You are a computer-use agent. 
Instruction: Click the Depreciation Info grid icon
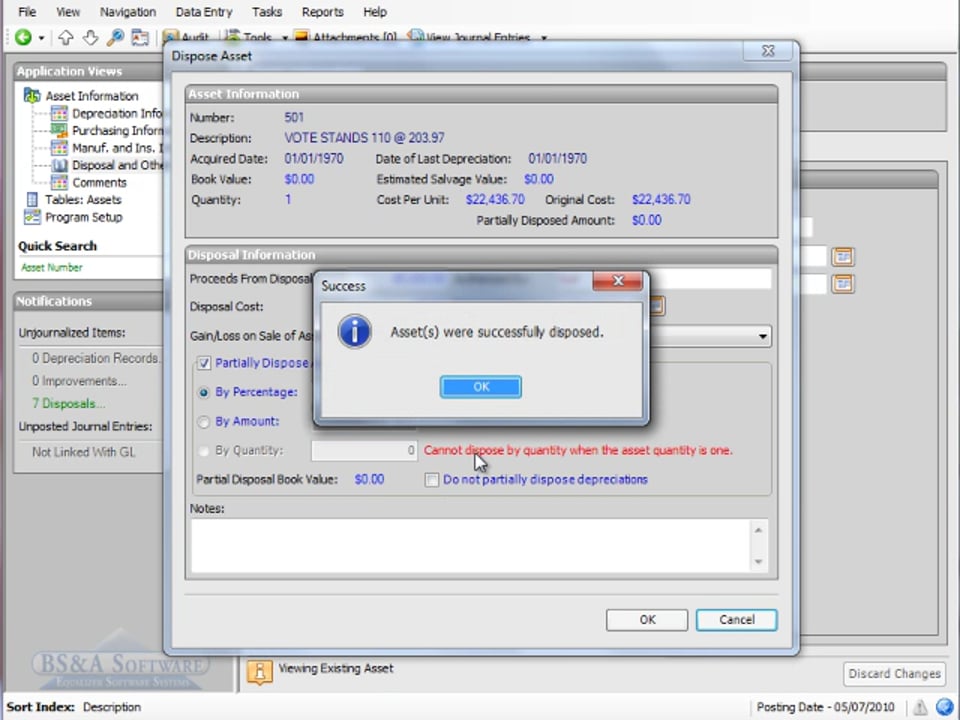[x=59, y=113]
